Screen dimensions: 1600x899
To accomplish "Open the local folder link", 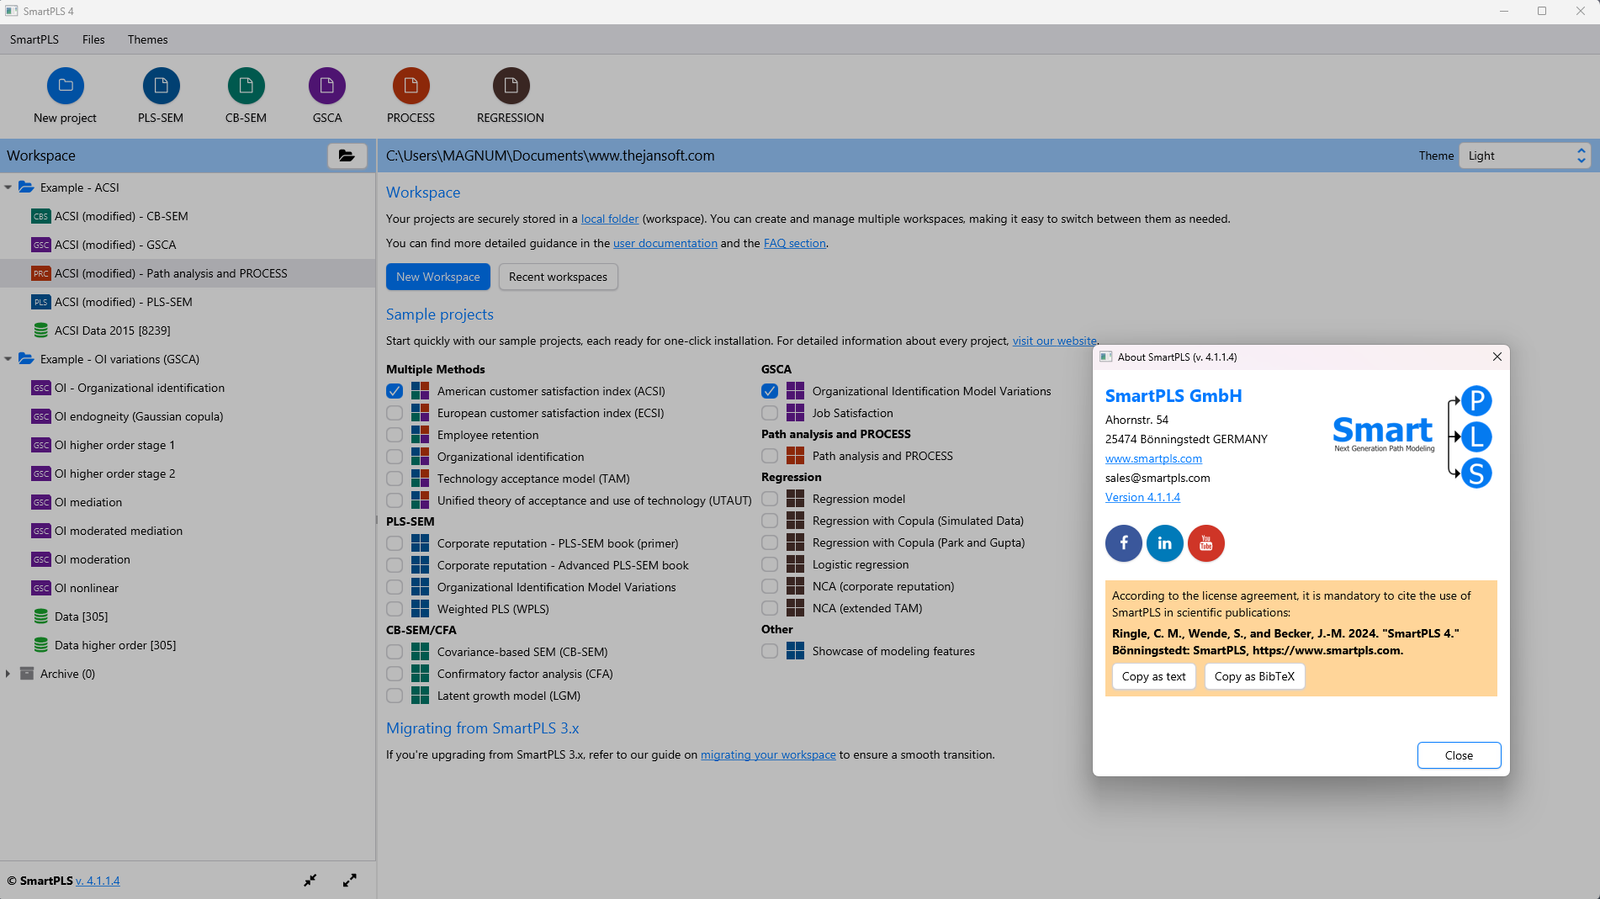I will [609, 219].
